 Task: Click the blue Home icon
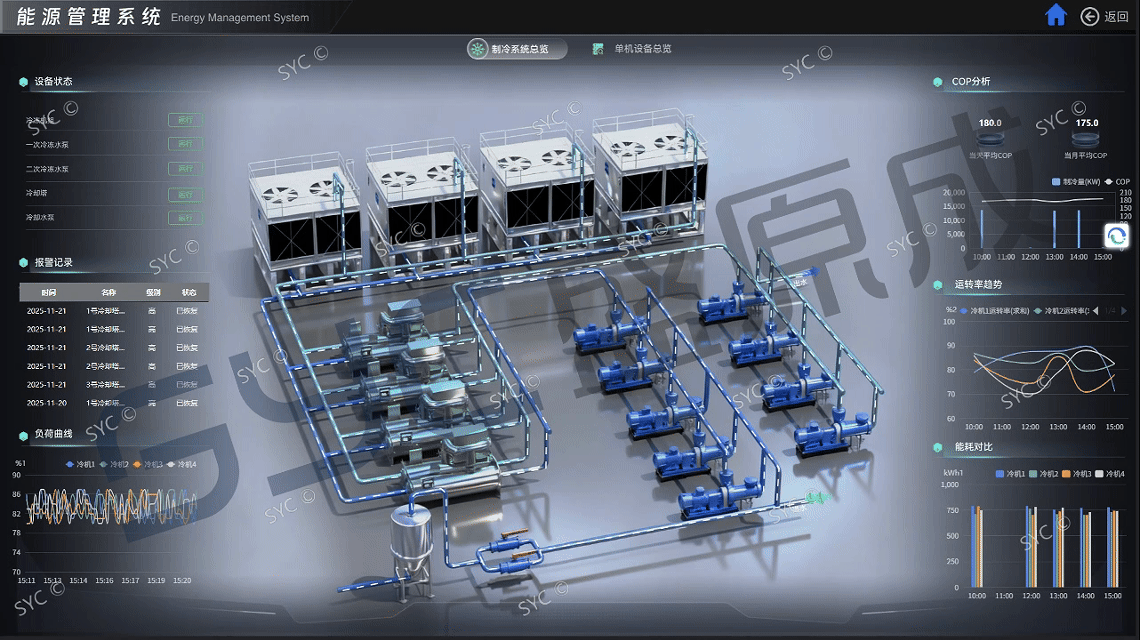click(1056, 15)
